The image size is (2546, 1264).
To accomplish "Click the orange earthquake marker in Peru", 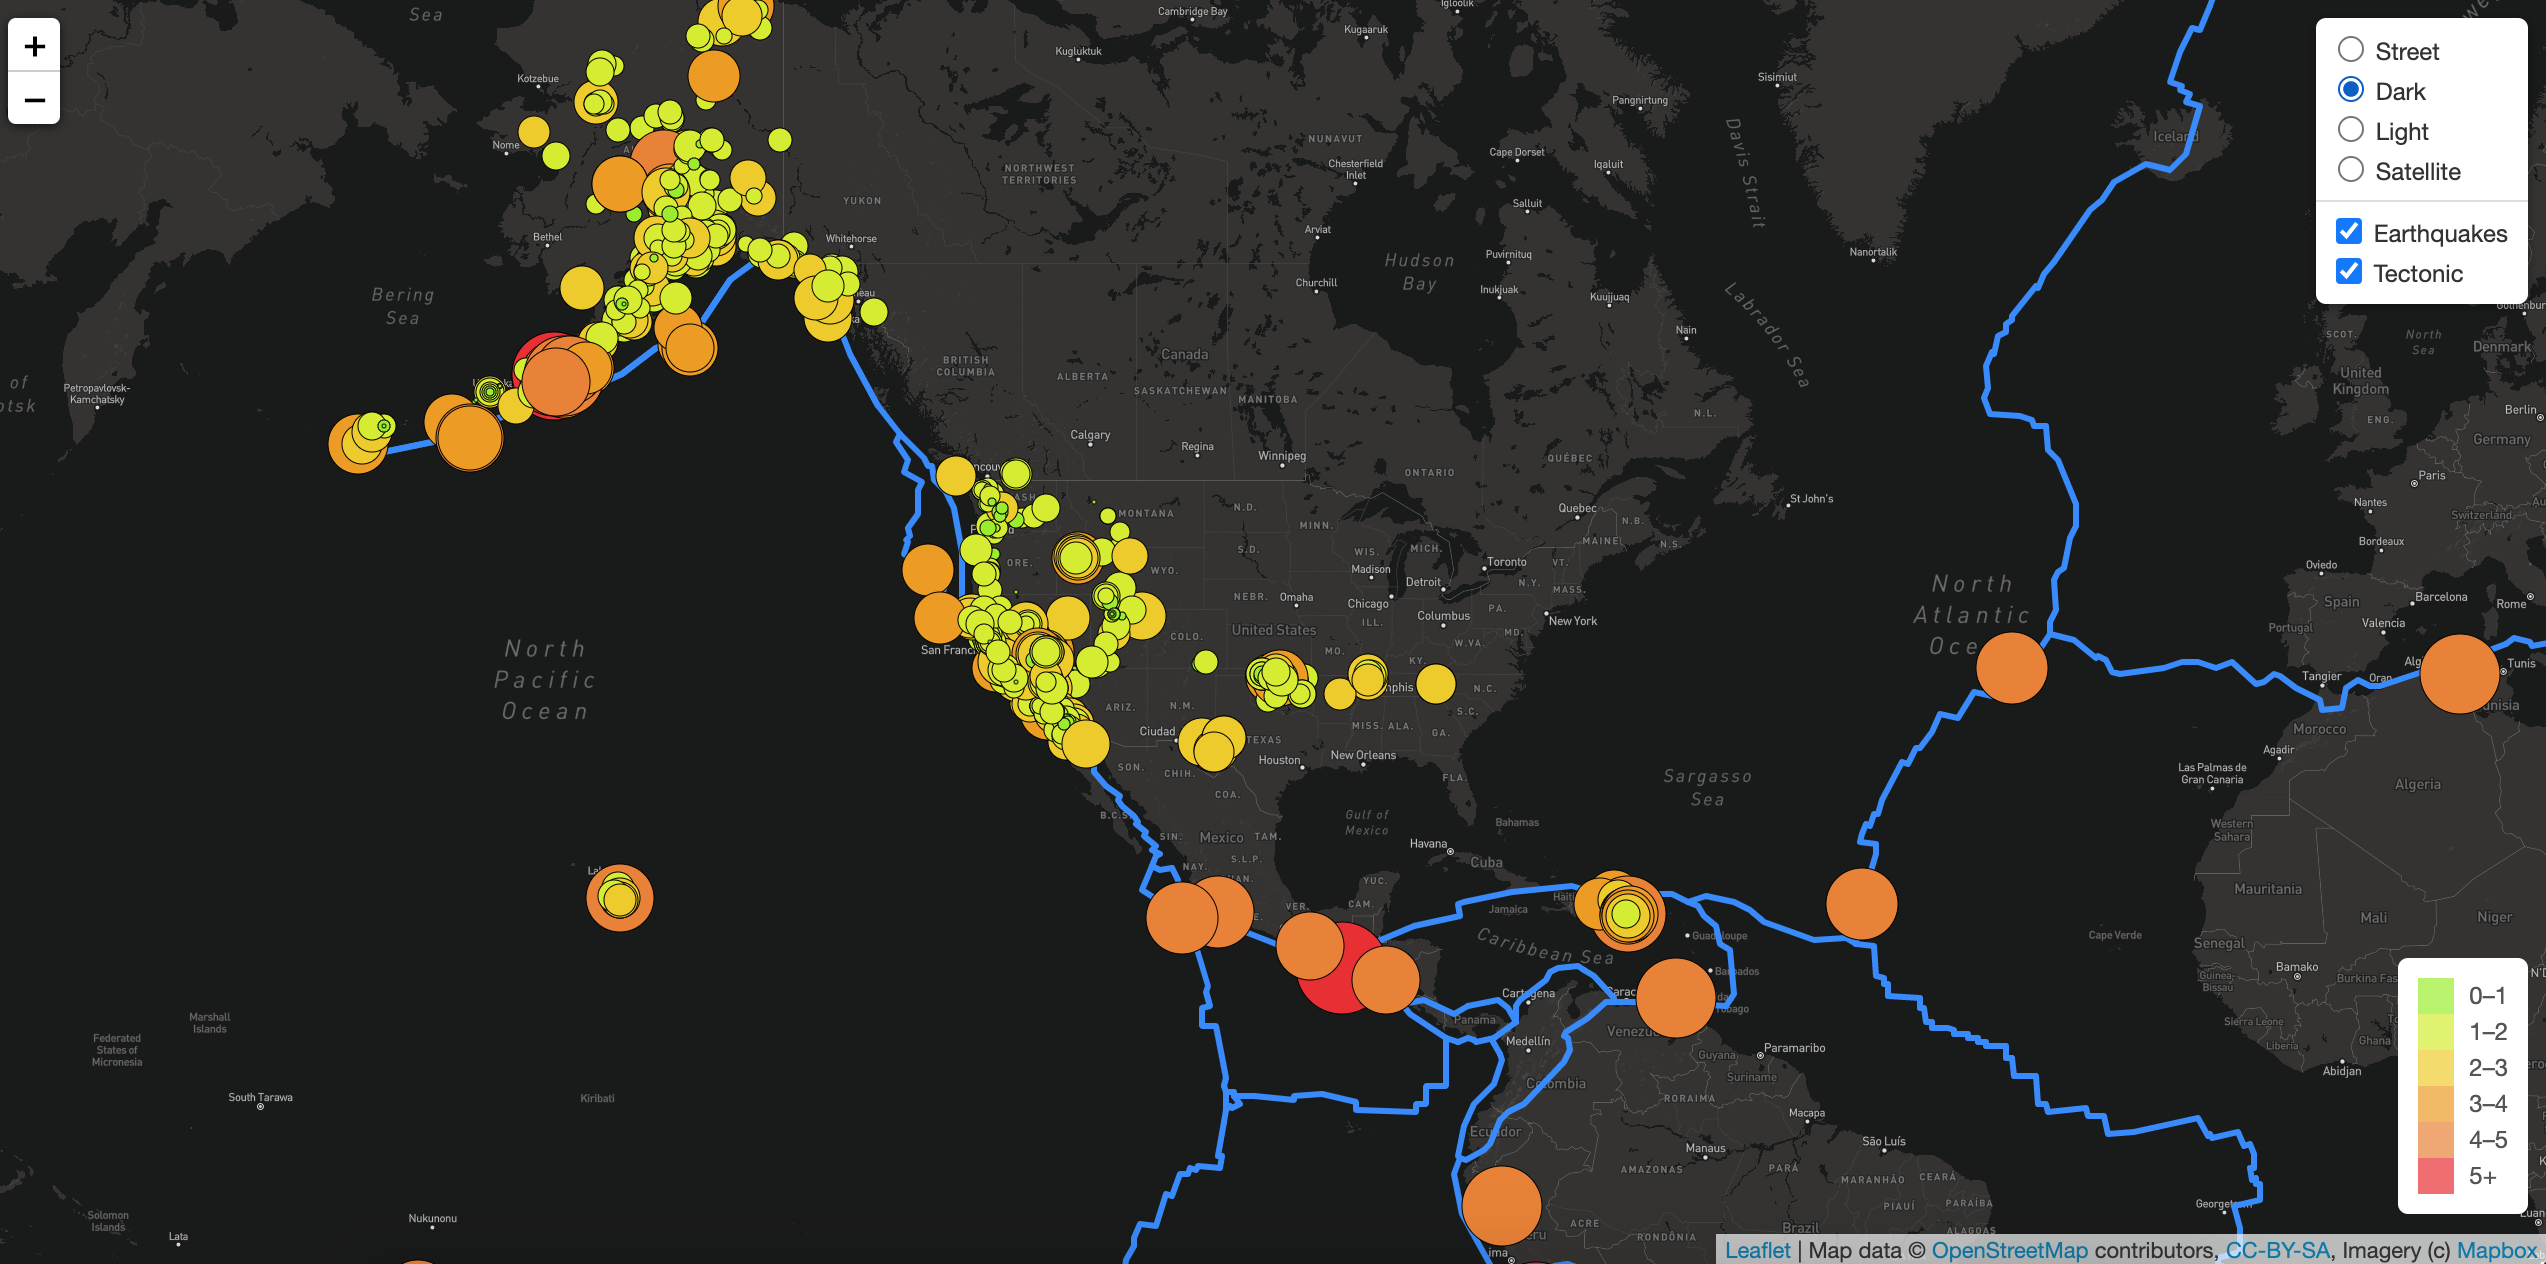I will (x=1501, y=1206).
